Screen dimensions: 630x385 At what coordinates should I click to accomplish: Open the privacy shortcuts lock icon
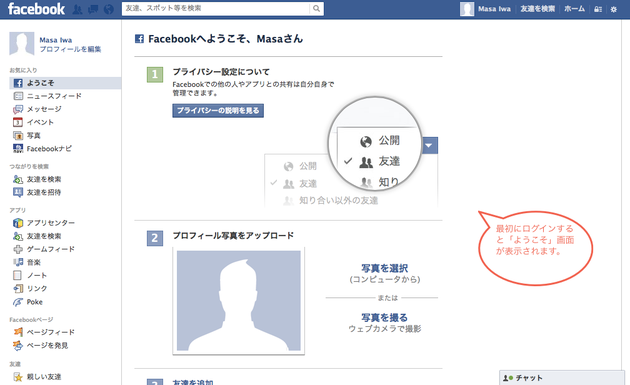point(598,9)
